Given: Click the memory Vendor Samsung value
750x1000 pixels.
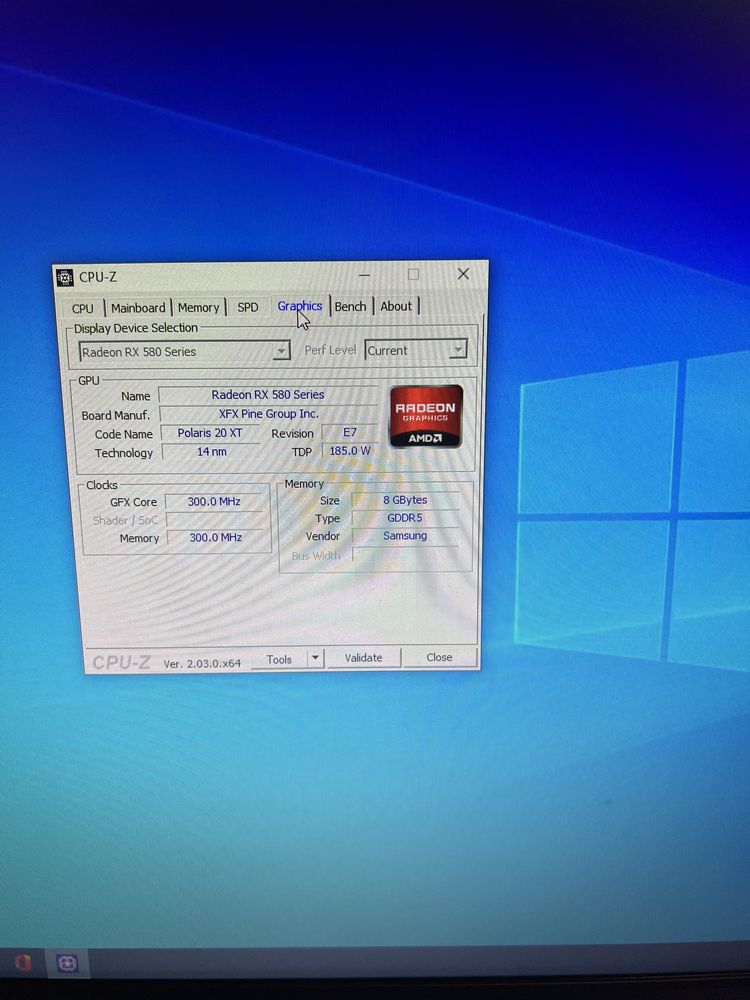Looking at the screenshot, I should 405,536.
